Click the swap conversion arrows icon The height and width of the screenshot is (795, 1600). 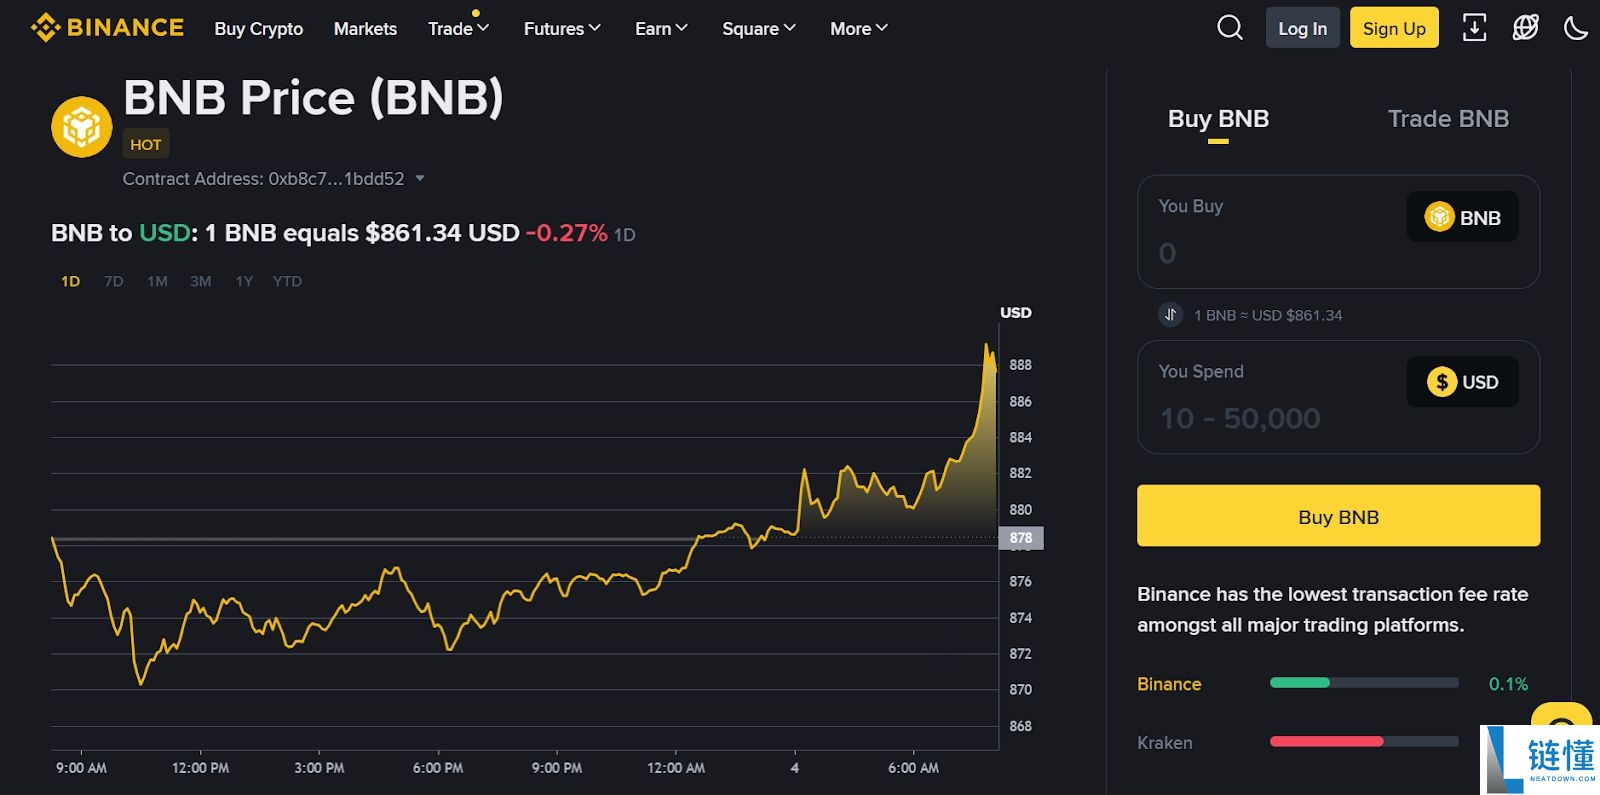tap(1170, 315)
